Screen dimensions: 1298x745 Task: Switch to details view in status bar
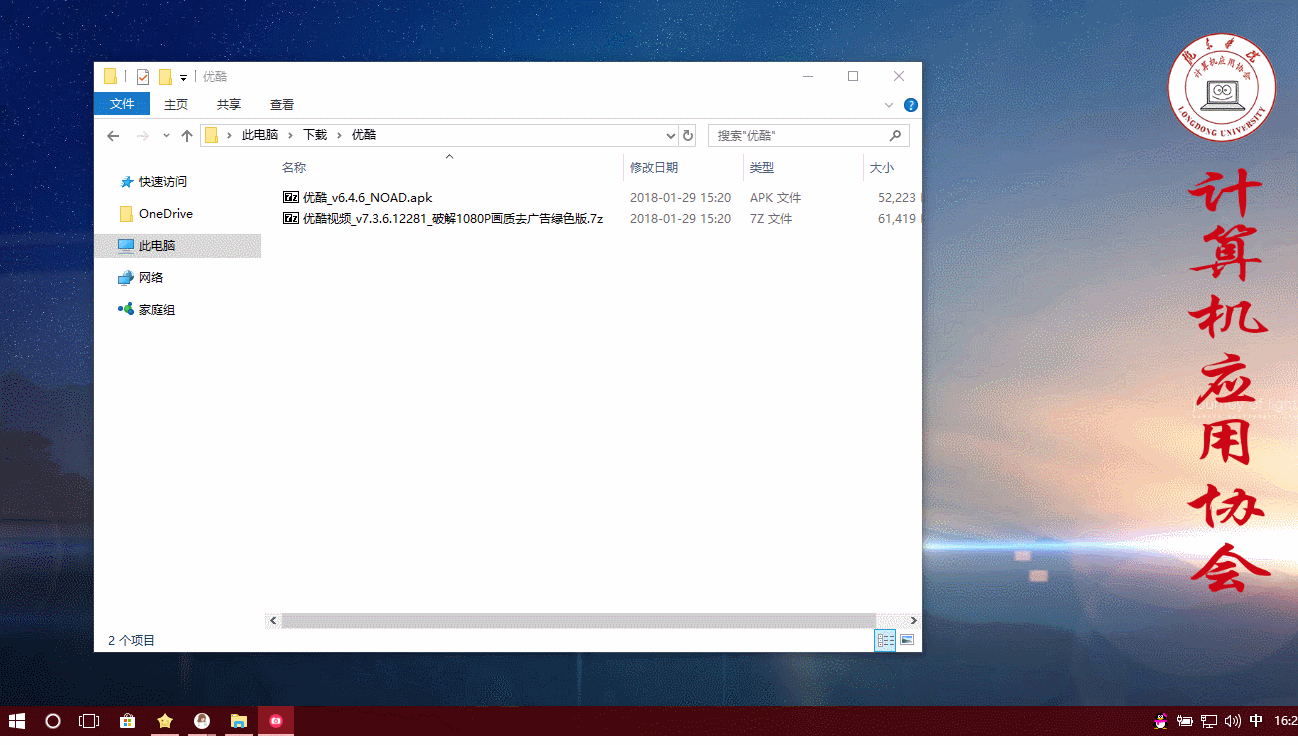[x=885, y=641]
